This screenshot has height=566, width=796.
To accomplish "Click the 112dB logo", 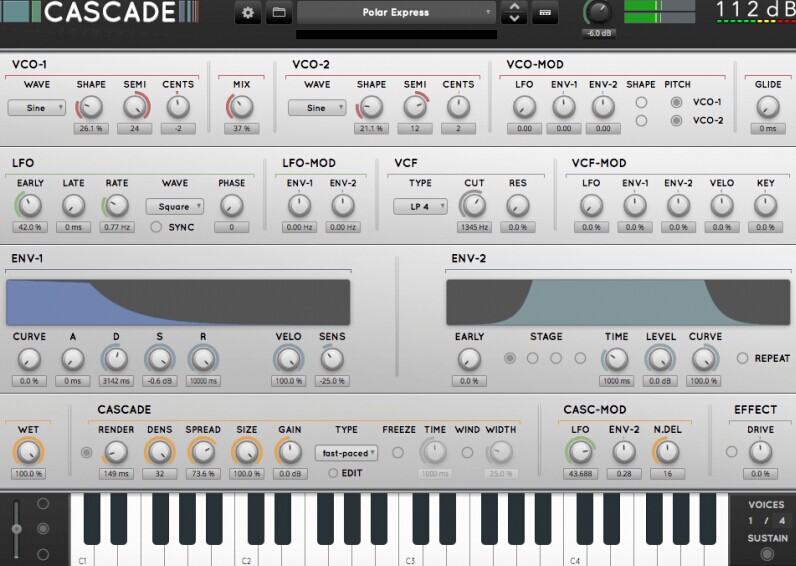I will (x=756, y=12).
